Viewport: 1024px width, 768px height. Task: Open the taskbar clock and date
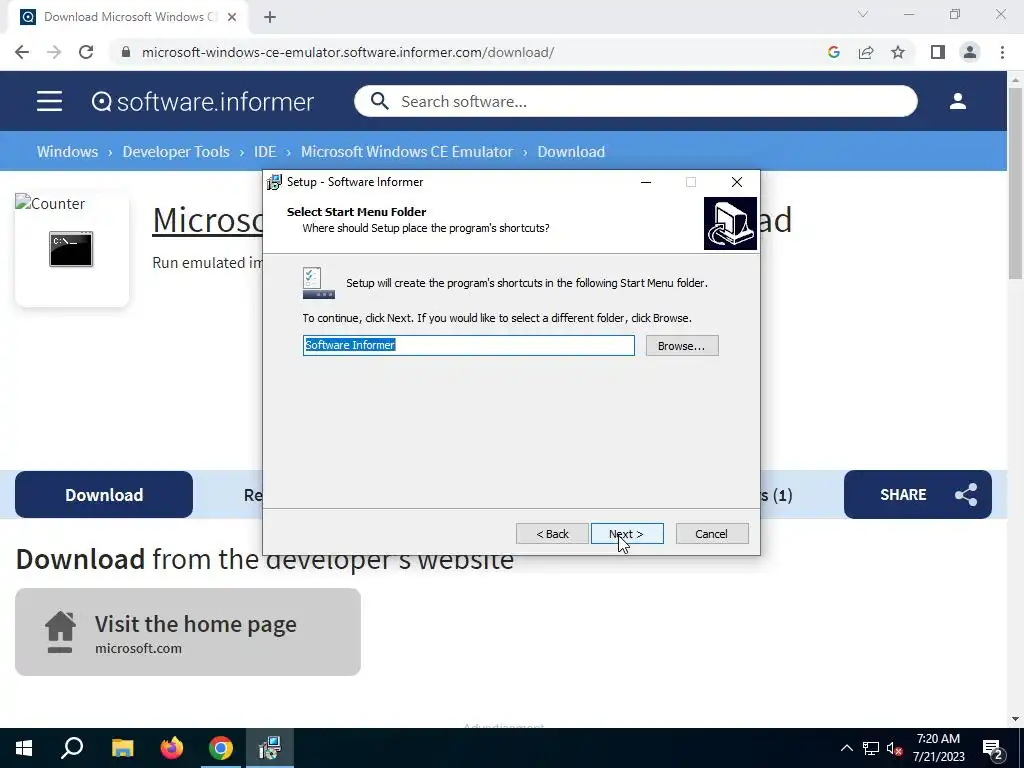tap(938, 748)
